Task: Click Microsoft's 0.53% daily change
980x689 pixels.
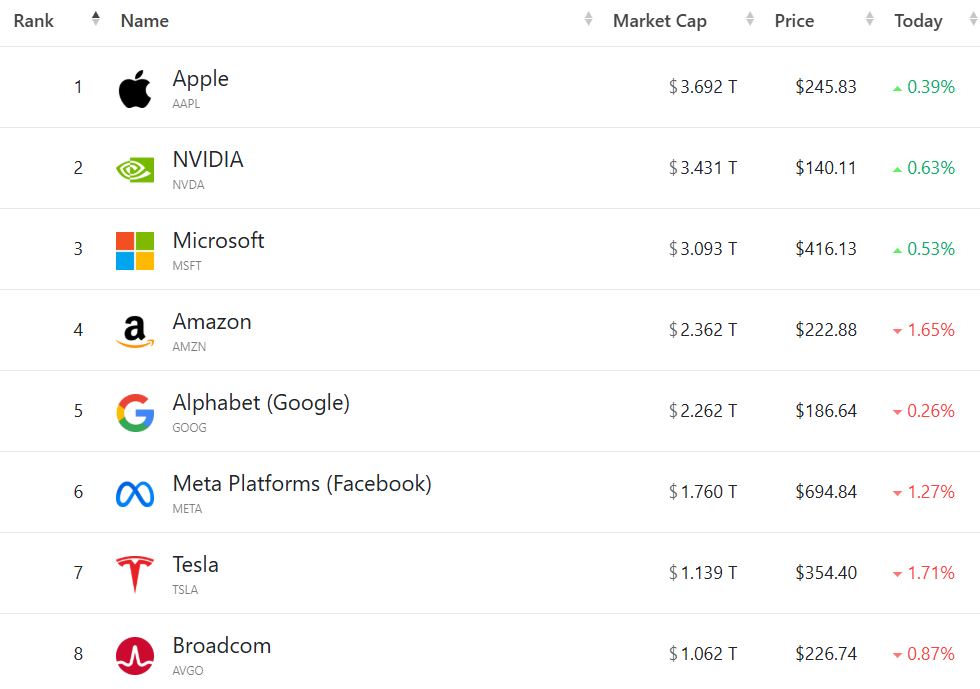Action: click(x=930, y=249)
